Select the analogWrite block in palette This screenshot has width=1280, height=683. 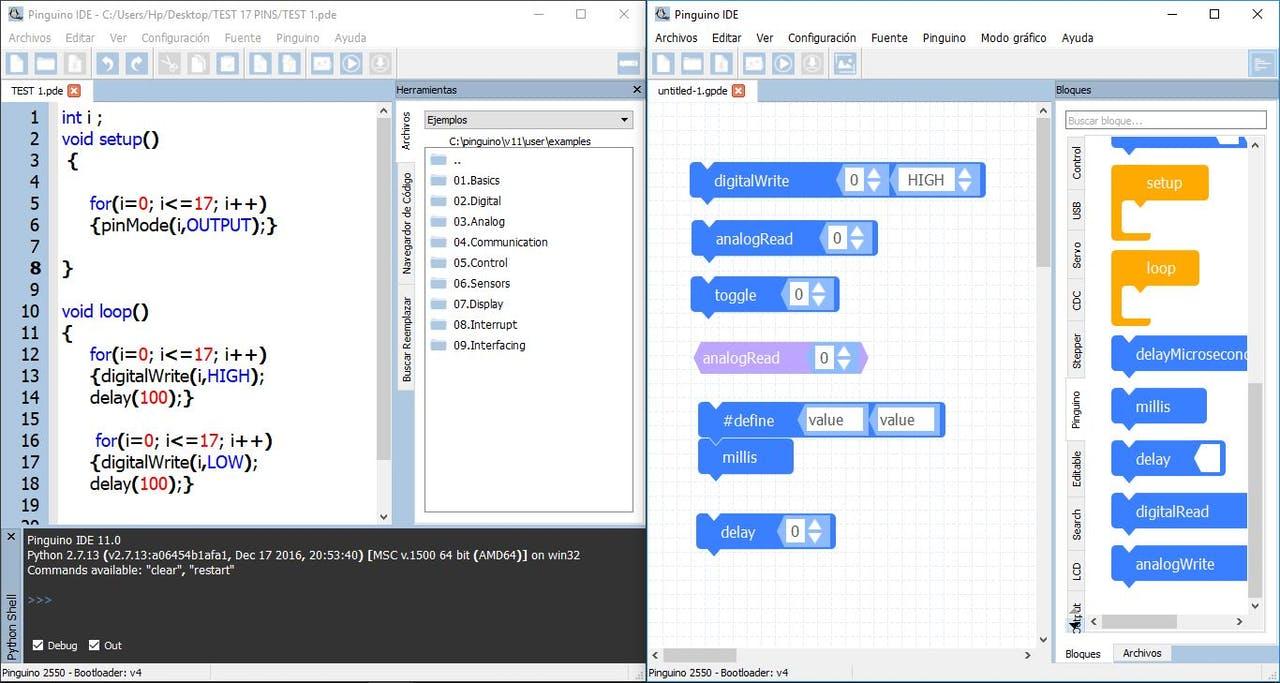[x=1180, y=564]
